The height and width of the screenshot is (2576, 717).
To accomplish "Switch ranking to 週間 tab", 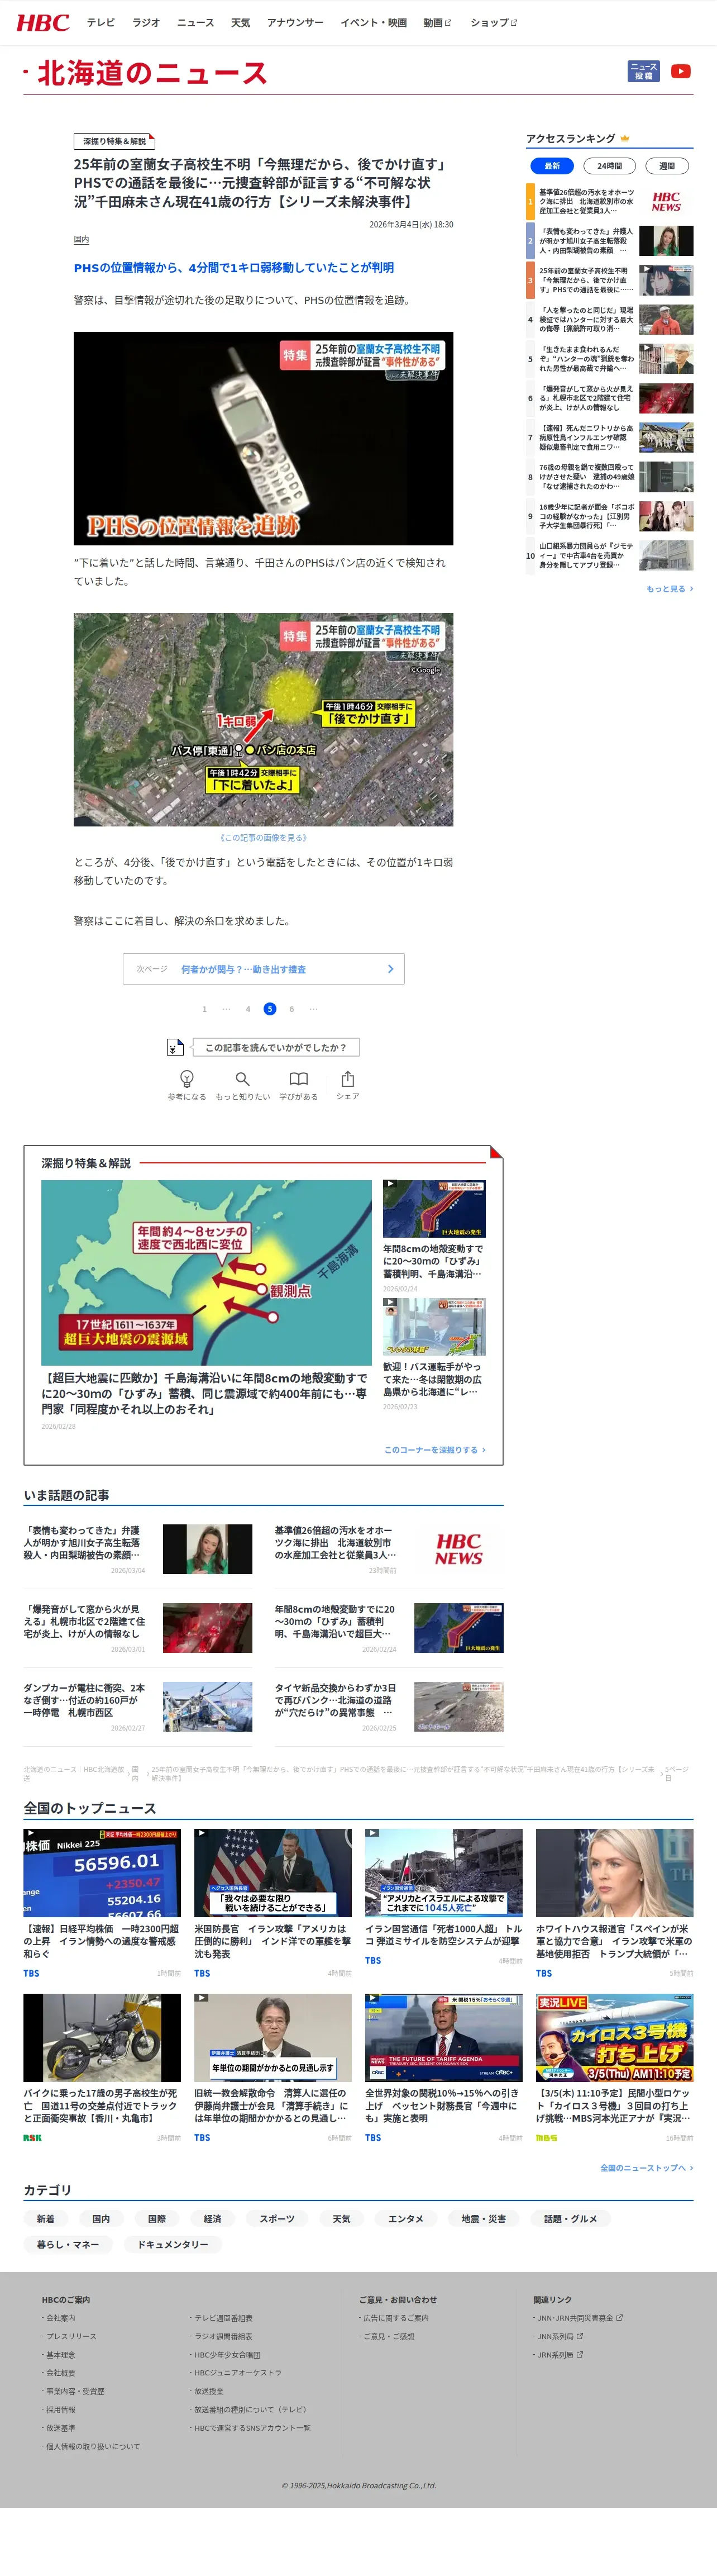I will pos(667,166).
